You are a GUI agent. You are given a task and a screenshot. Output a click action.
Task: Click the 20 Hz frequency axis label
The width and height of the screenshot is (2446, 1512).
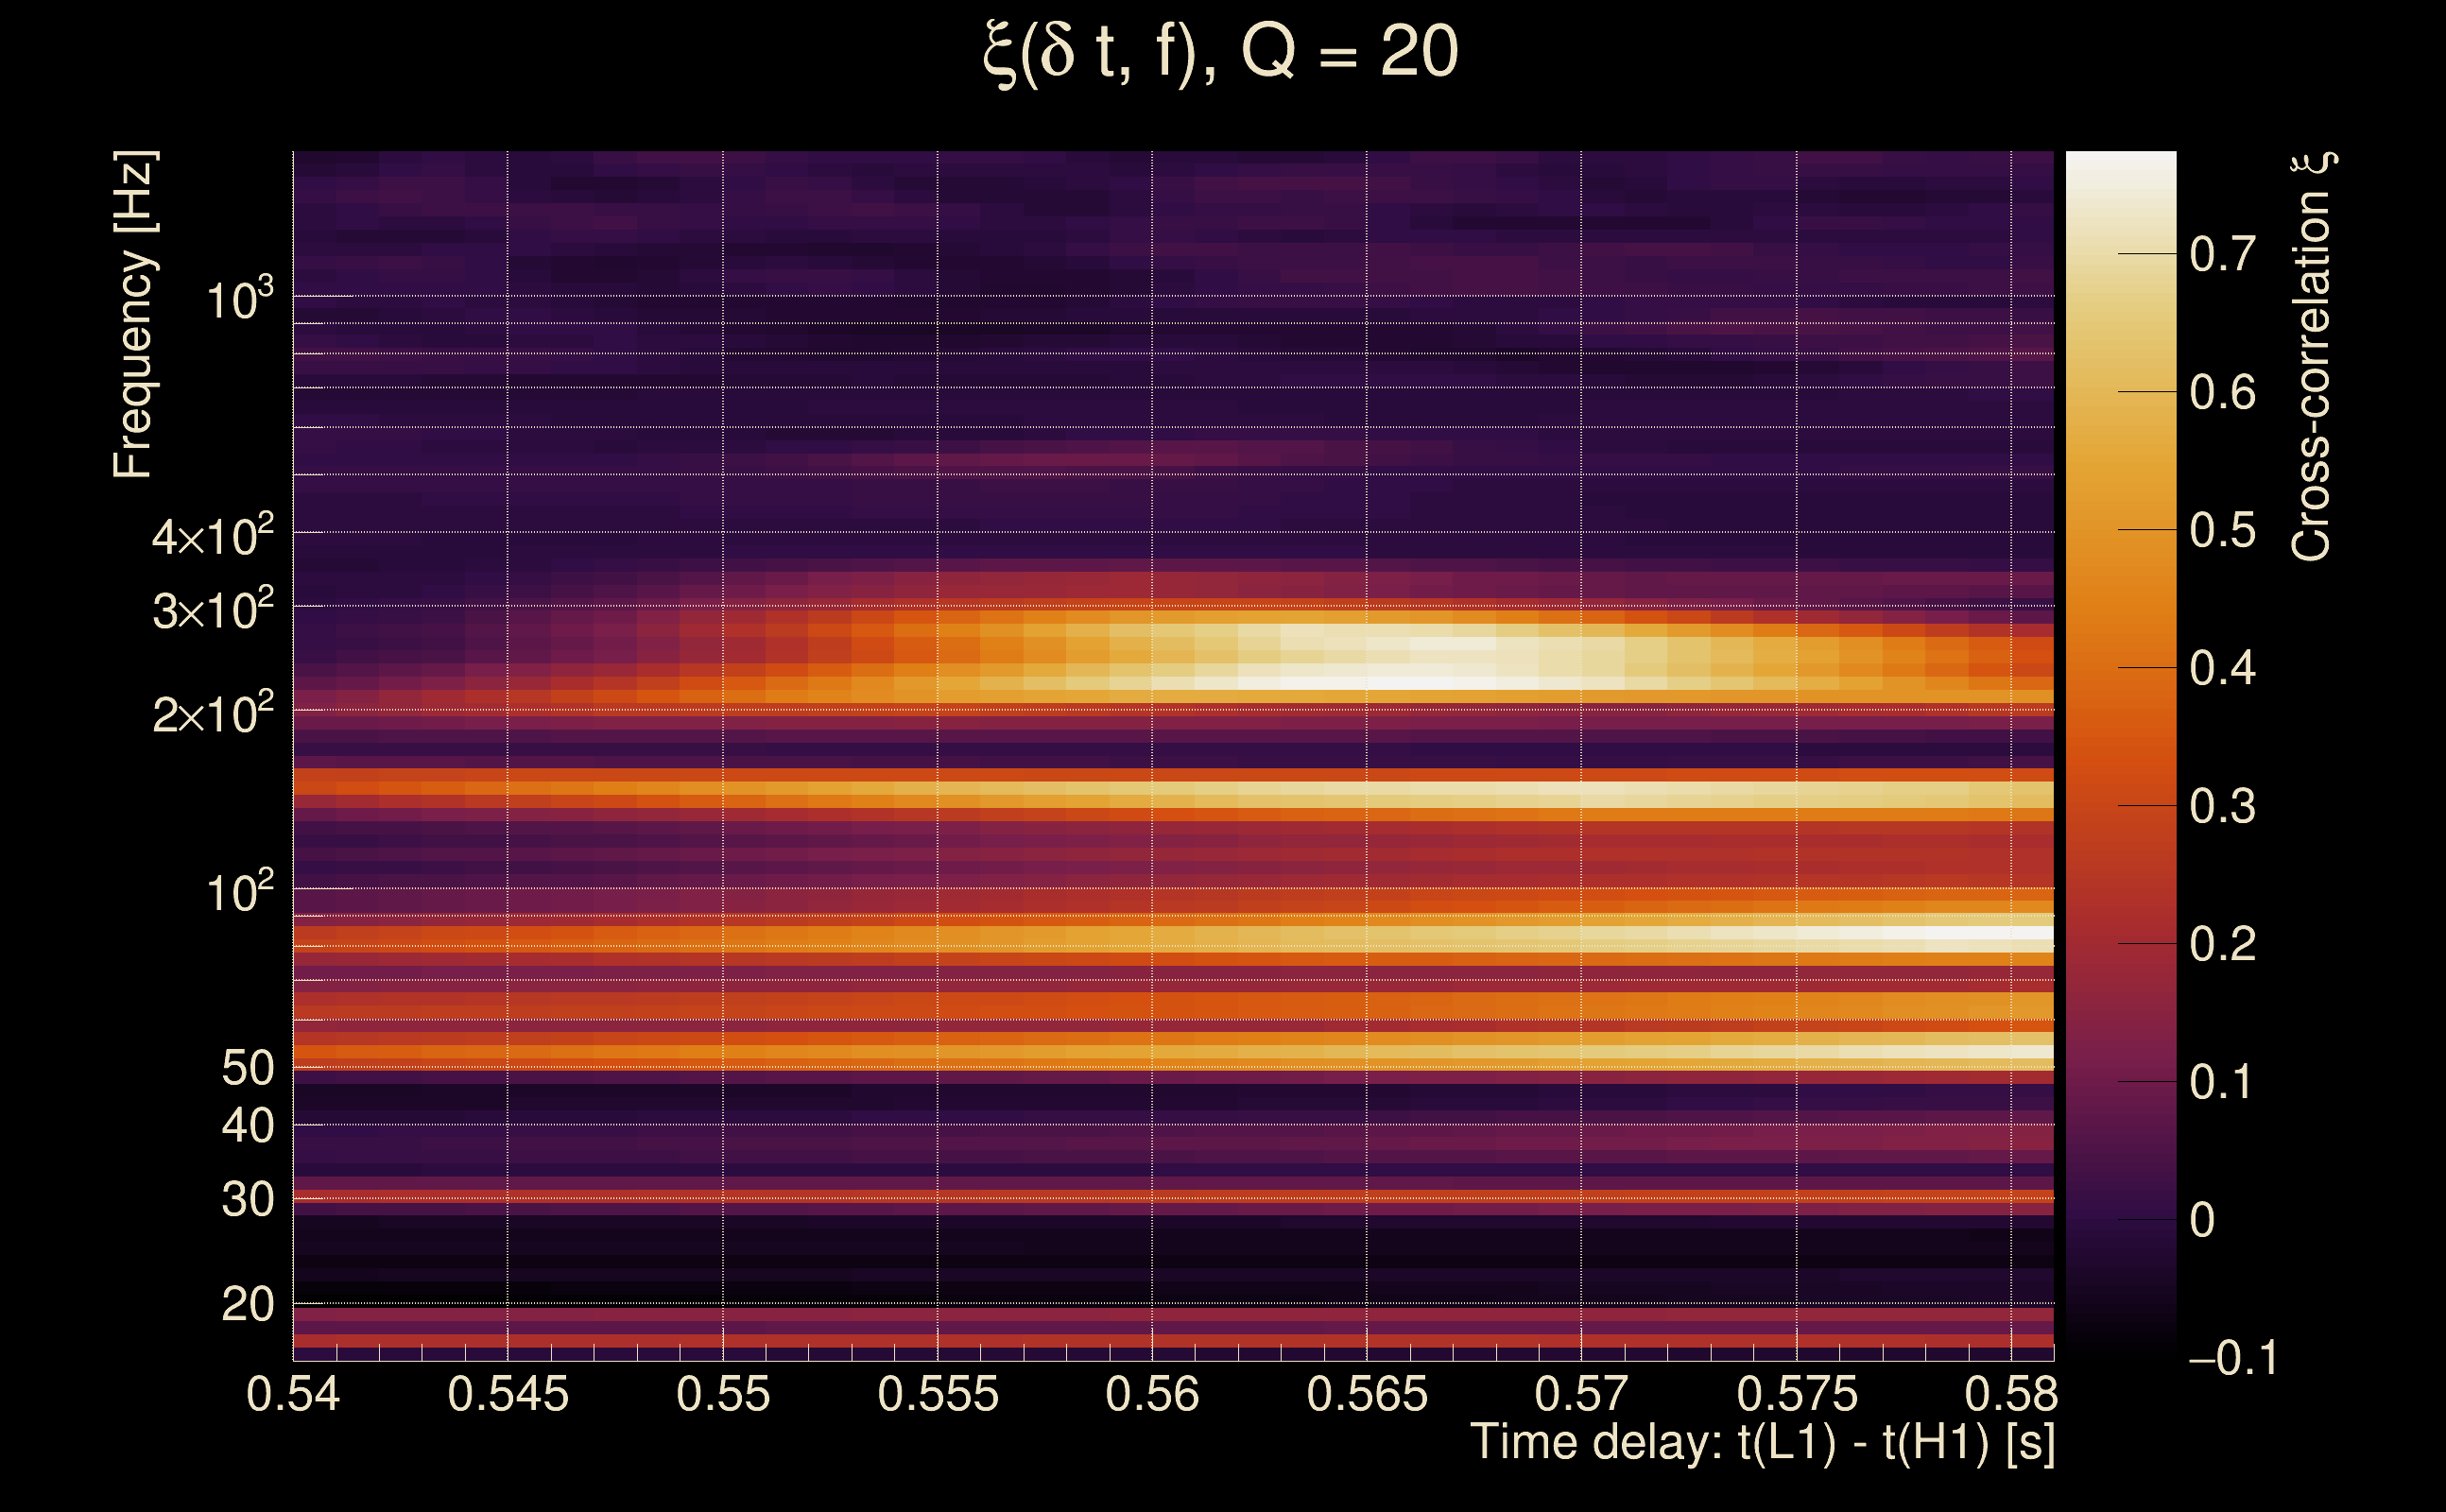(x=247, y=1305)
